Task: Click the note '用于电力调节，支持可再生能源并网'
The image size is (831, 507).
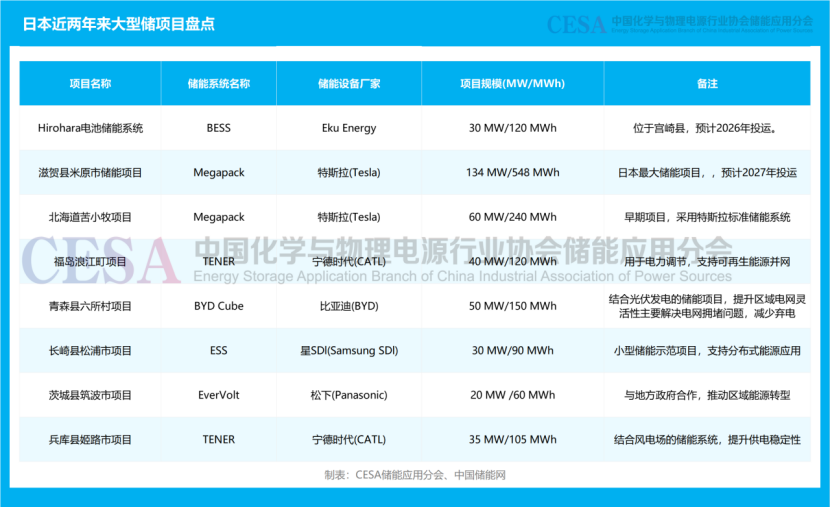Action: click(707, 262)
